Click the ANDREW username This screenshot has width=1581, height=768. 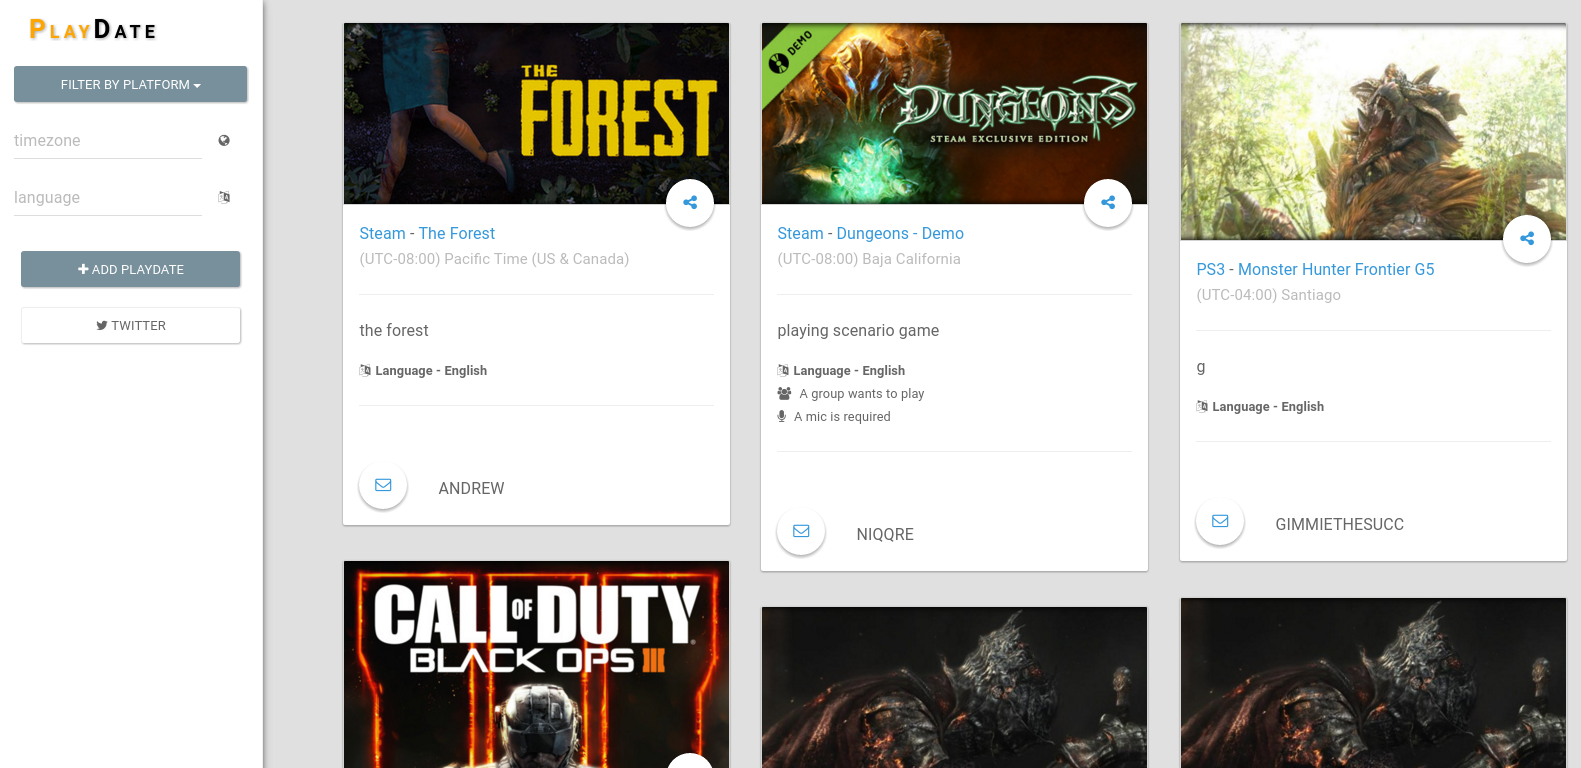[x=471, y=488]
